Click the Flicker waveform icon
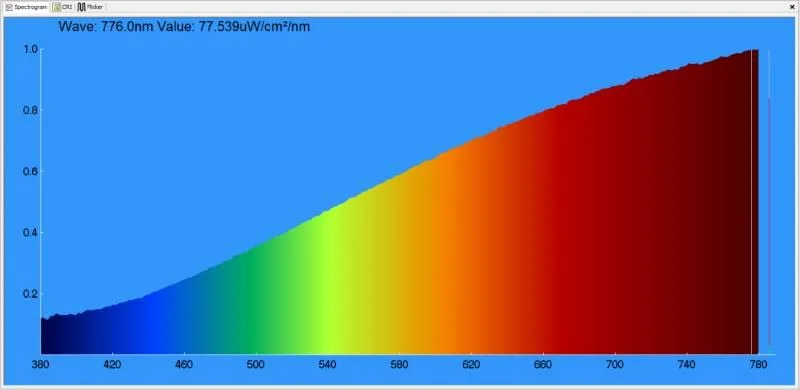800x390 pixels. click(81, 7)
